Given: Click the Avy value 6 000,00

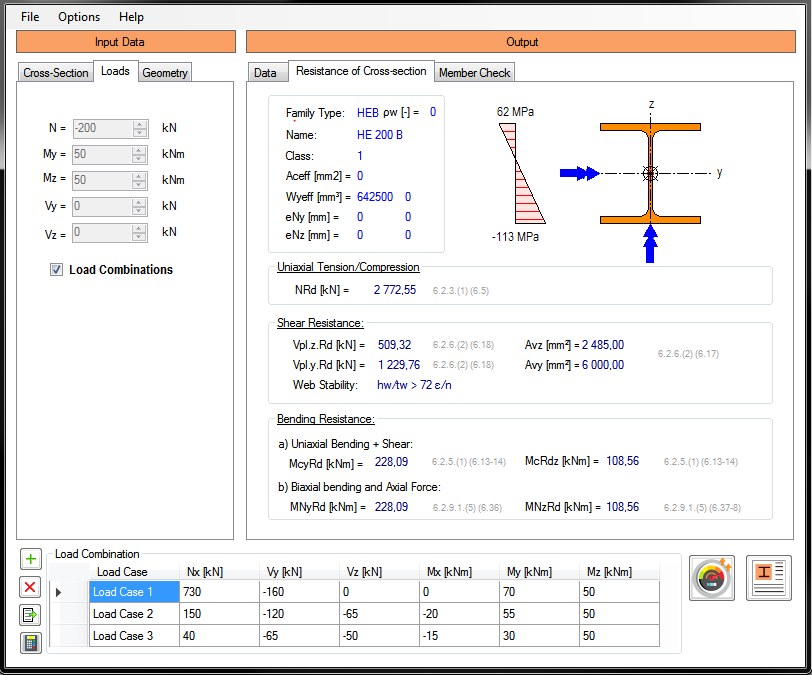Looking at the screenshot, I should pyautogui.click(x=603, y=365).
